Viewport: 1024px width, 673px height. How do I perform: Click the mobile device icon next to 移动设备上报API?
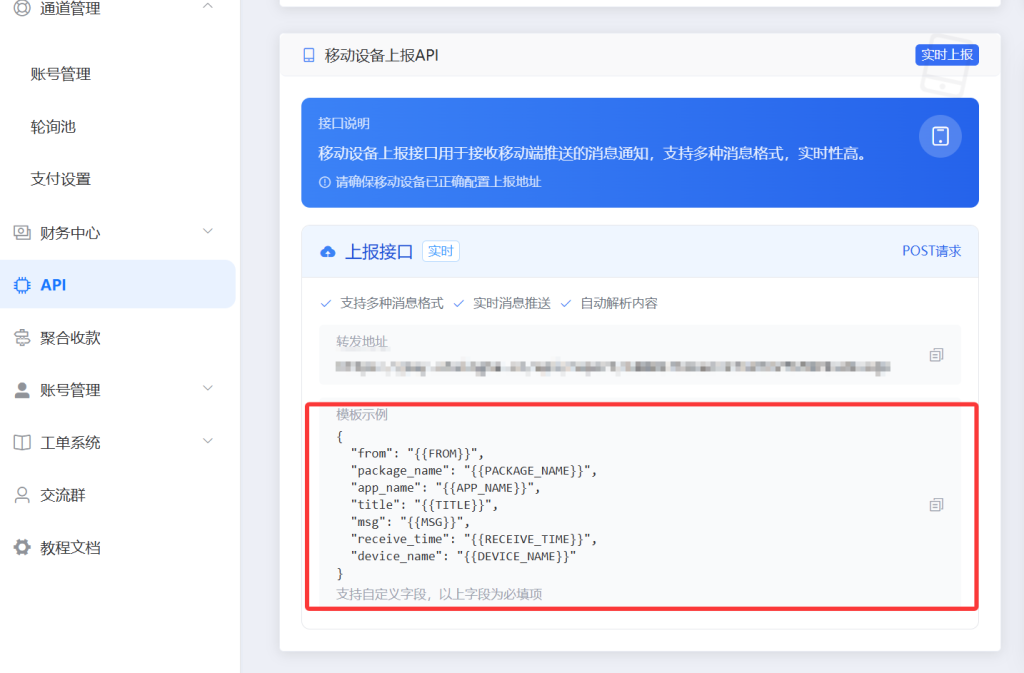point(309,56)
